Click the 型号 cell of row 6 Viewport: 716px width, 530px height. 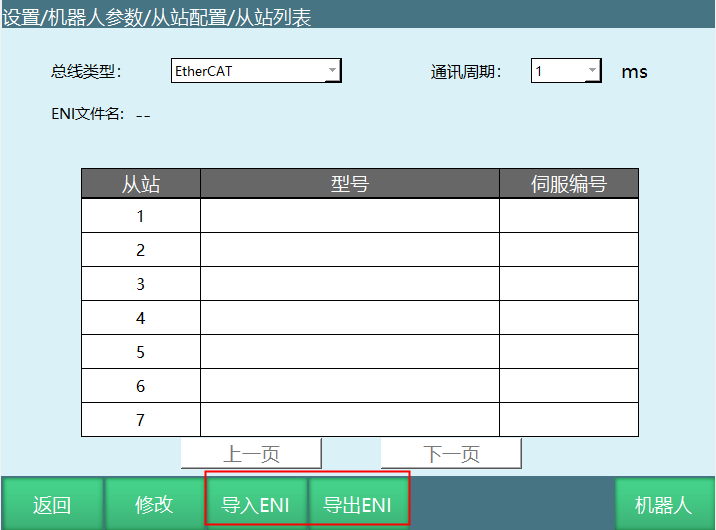[x=350, y=386]
